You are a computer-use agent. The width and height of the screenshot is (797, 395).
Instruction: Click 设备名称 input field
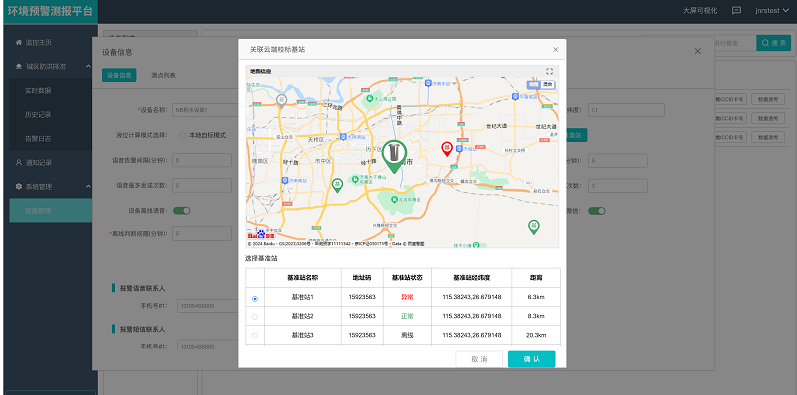205,110
